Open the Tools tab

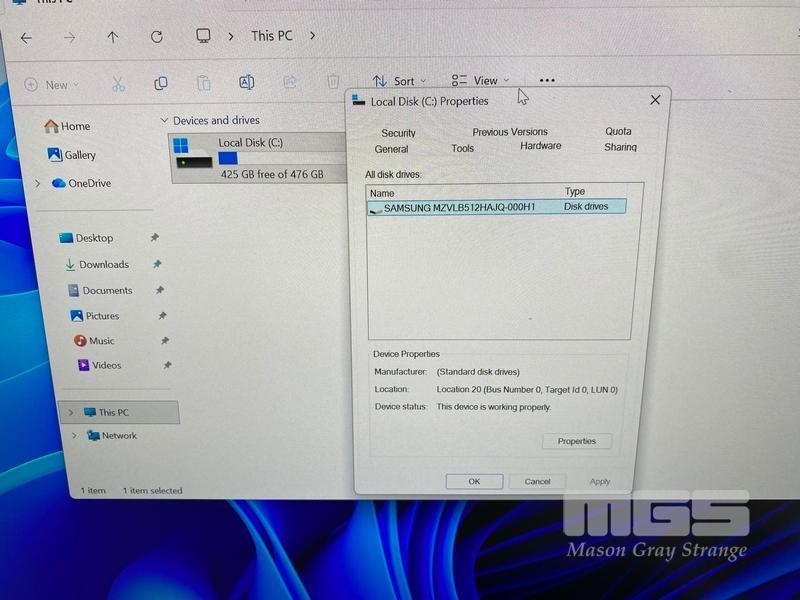click(462, 148)
